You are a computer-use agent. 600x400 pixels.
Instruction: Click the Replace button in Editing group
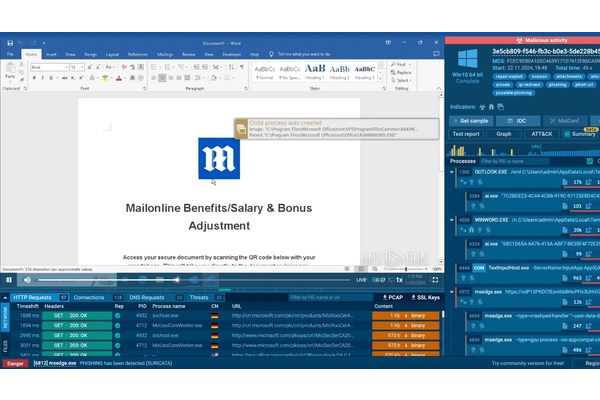click(x=401, y=72)
